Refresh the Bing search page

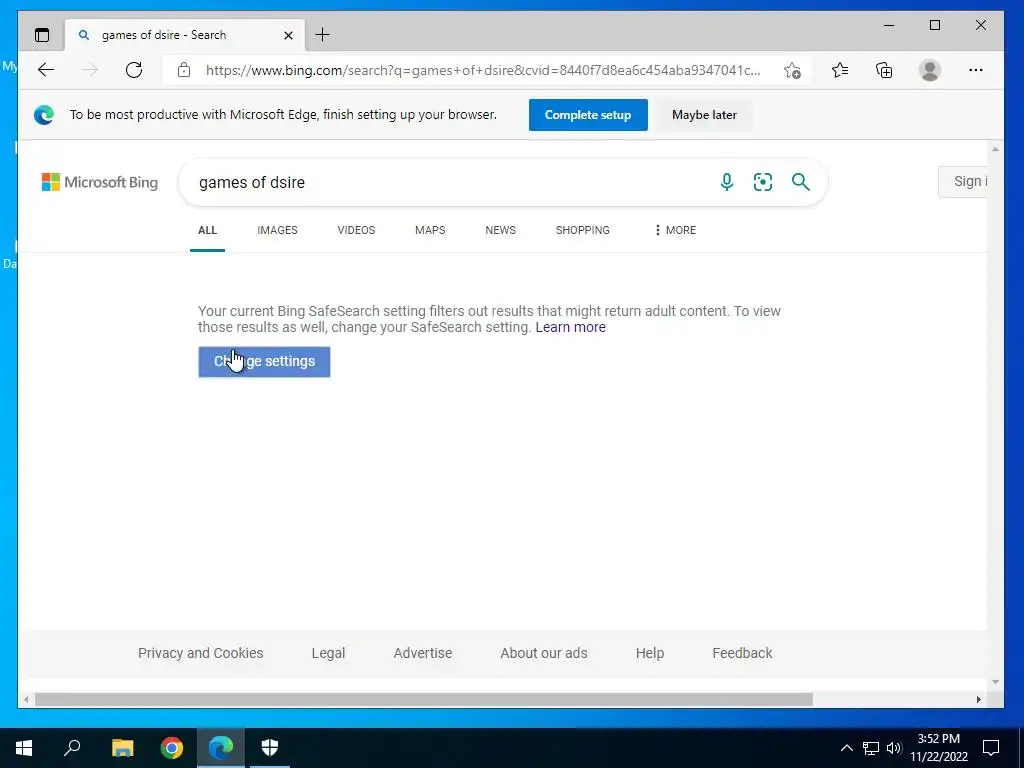tap(134, 70)
